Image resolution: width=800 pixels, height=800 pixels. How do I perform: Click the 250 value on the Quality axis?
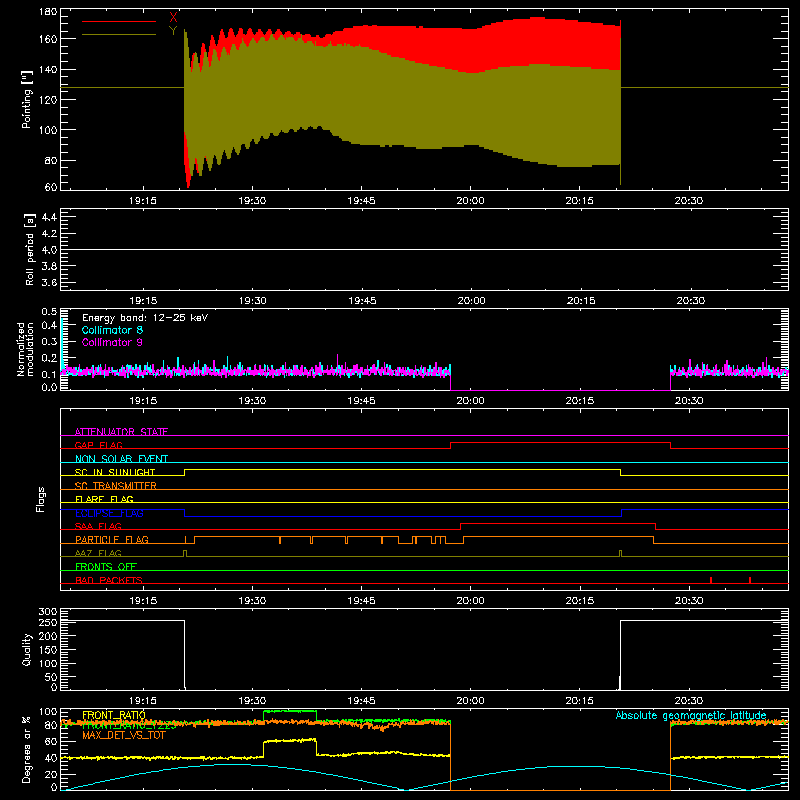click(x=48, y=622)
